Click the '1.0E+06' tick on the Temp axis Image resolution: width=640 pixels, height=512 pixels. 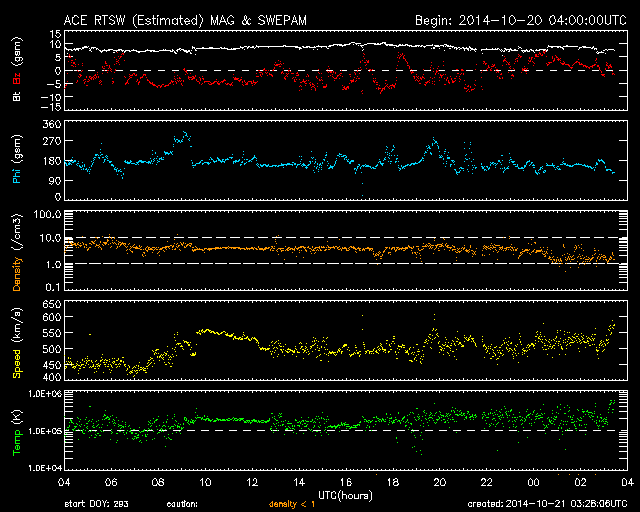[45, 394]
